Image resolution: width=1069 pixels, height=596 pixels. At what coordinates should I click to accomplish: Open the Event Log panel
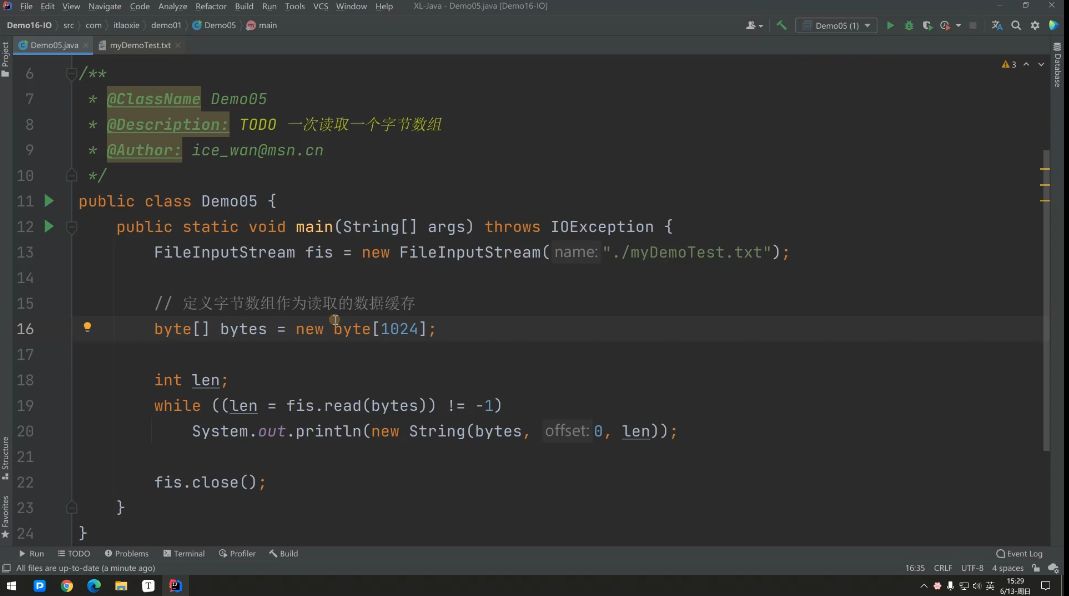1019,554
